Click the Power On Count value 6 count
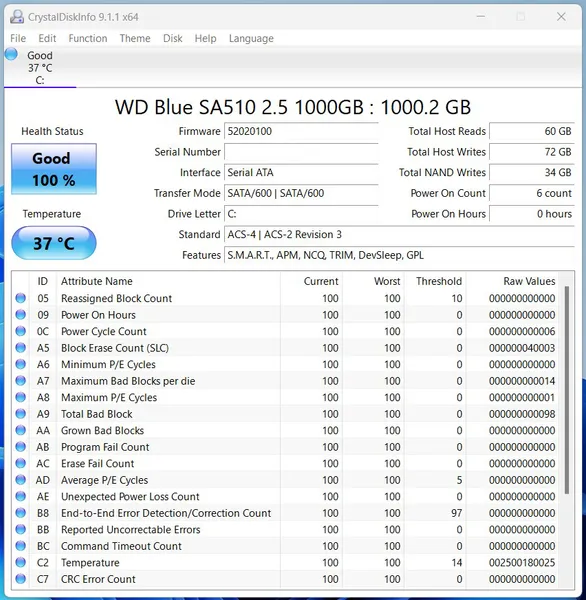 (x=532, y=193)
